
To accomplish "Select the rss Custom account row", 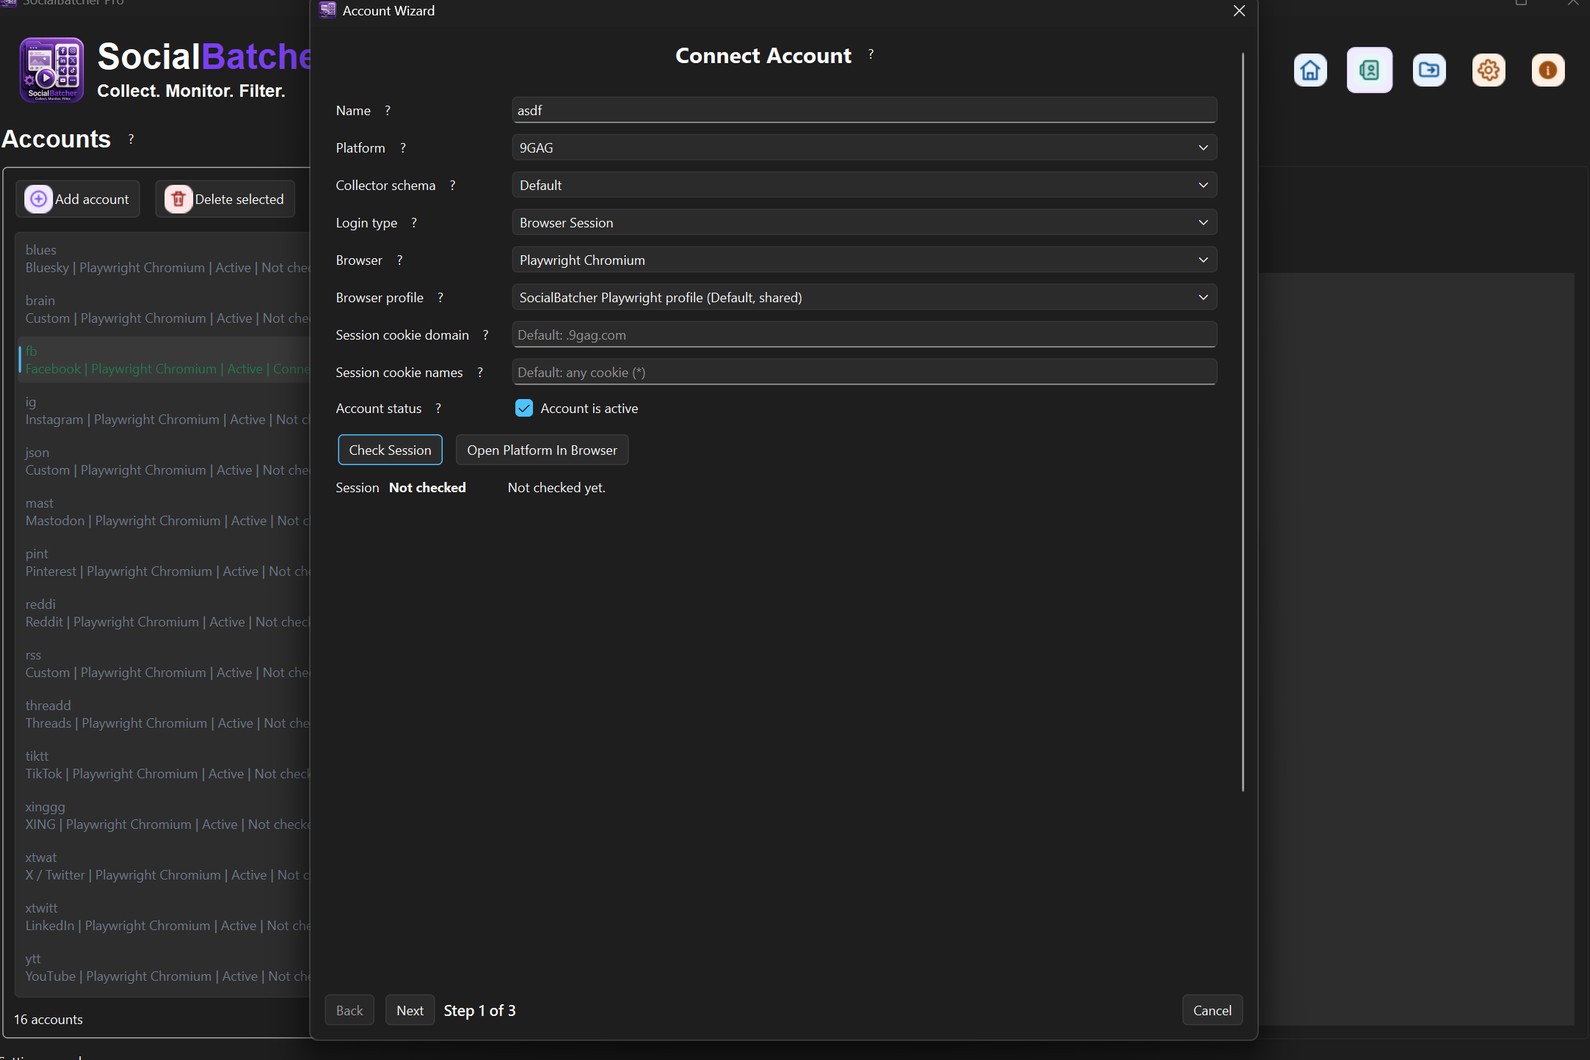I will [x=165, y=664].
